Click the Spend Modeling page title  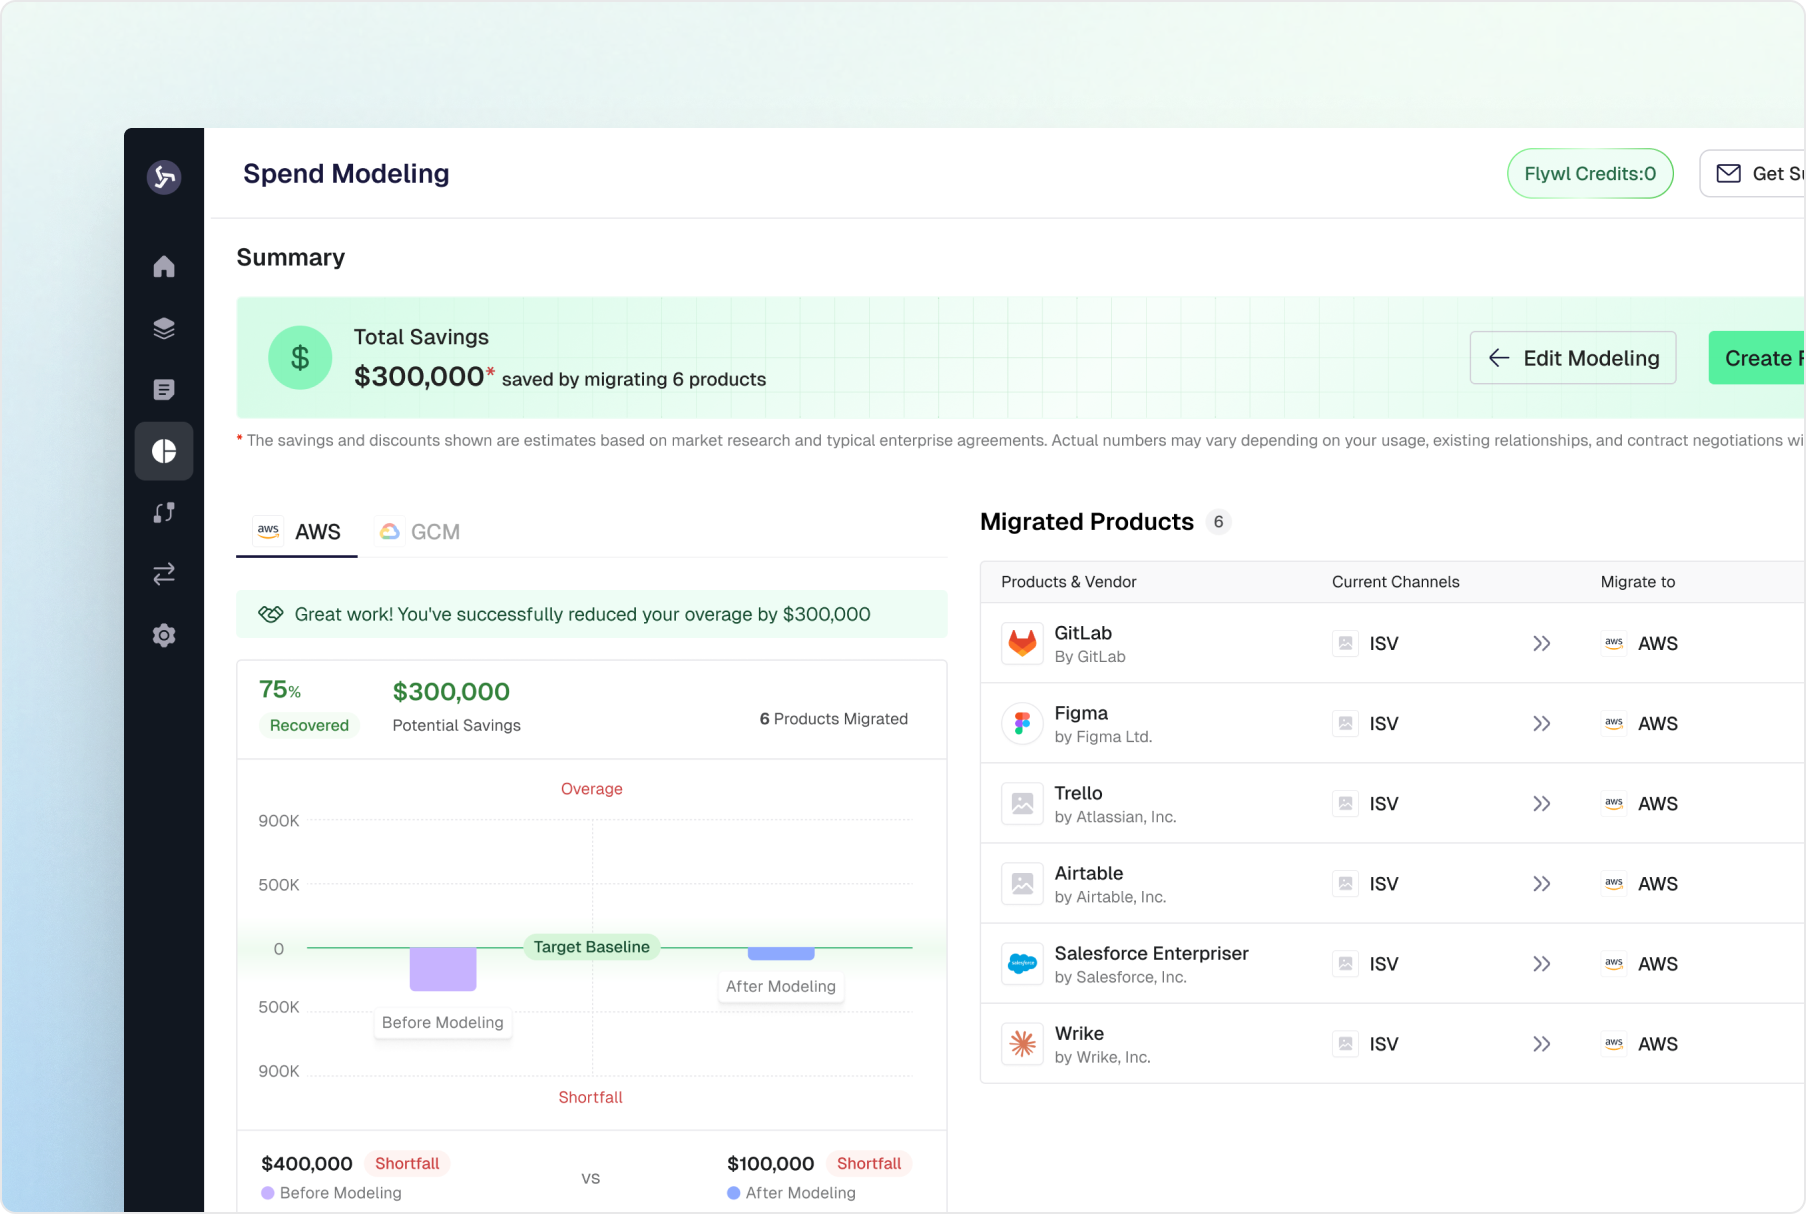coord(346,174)
